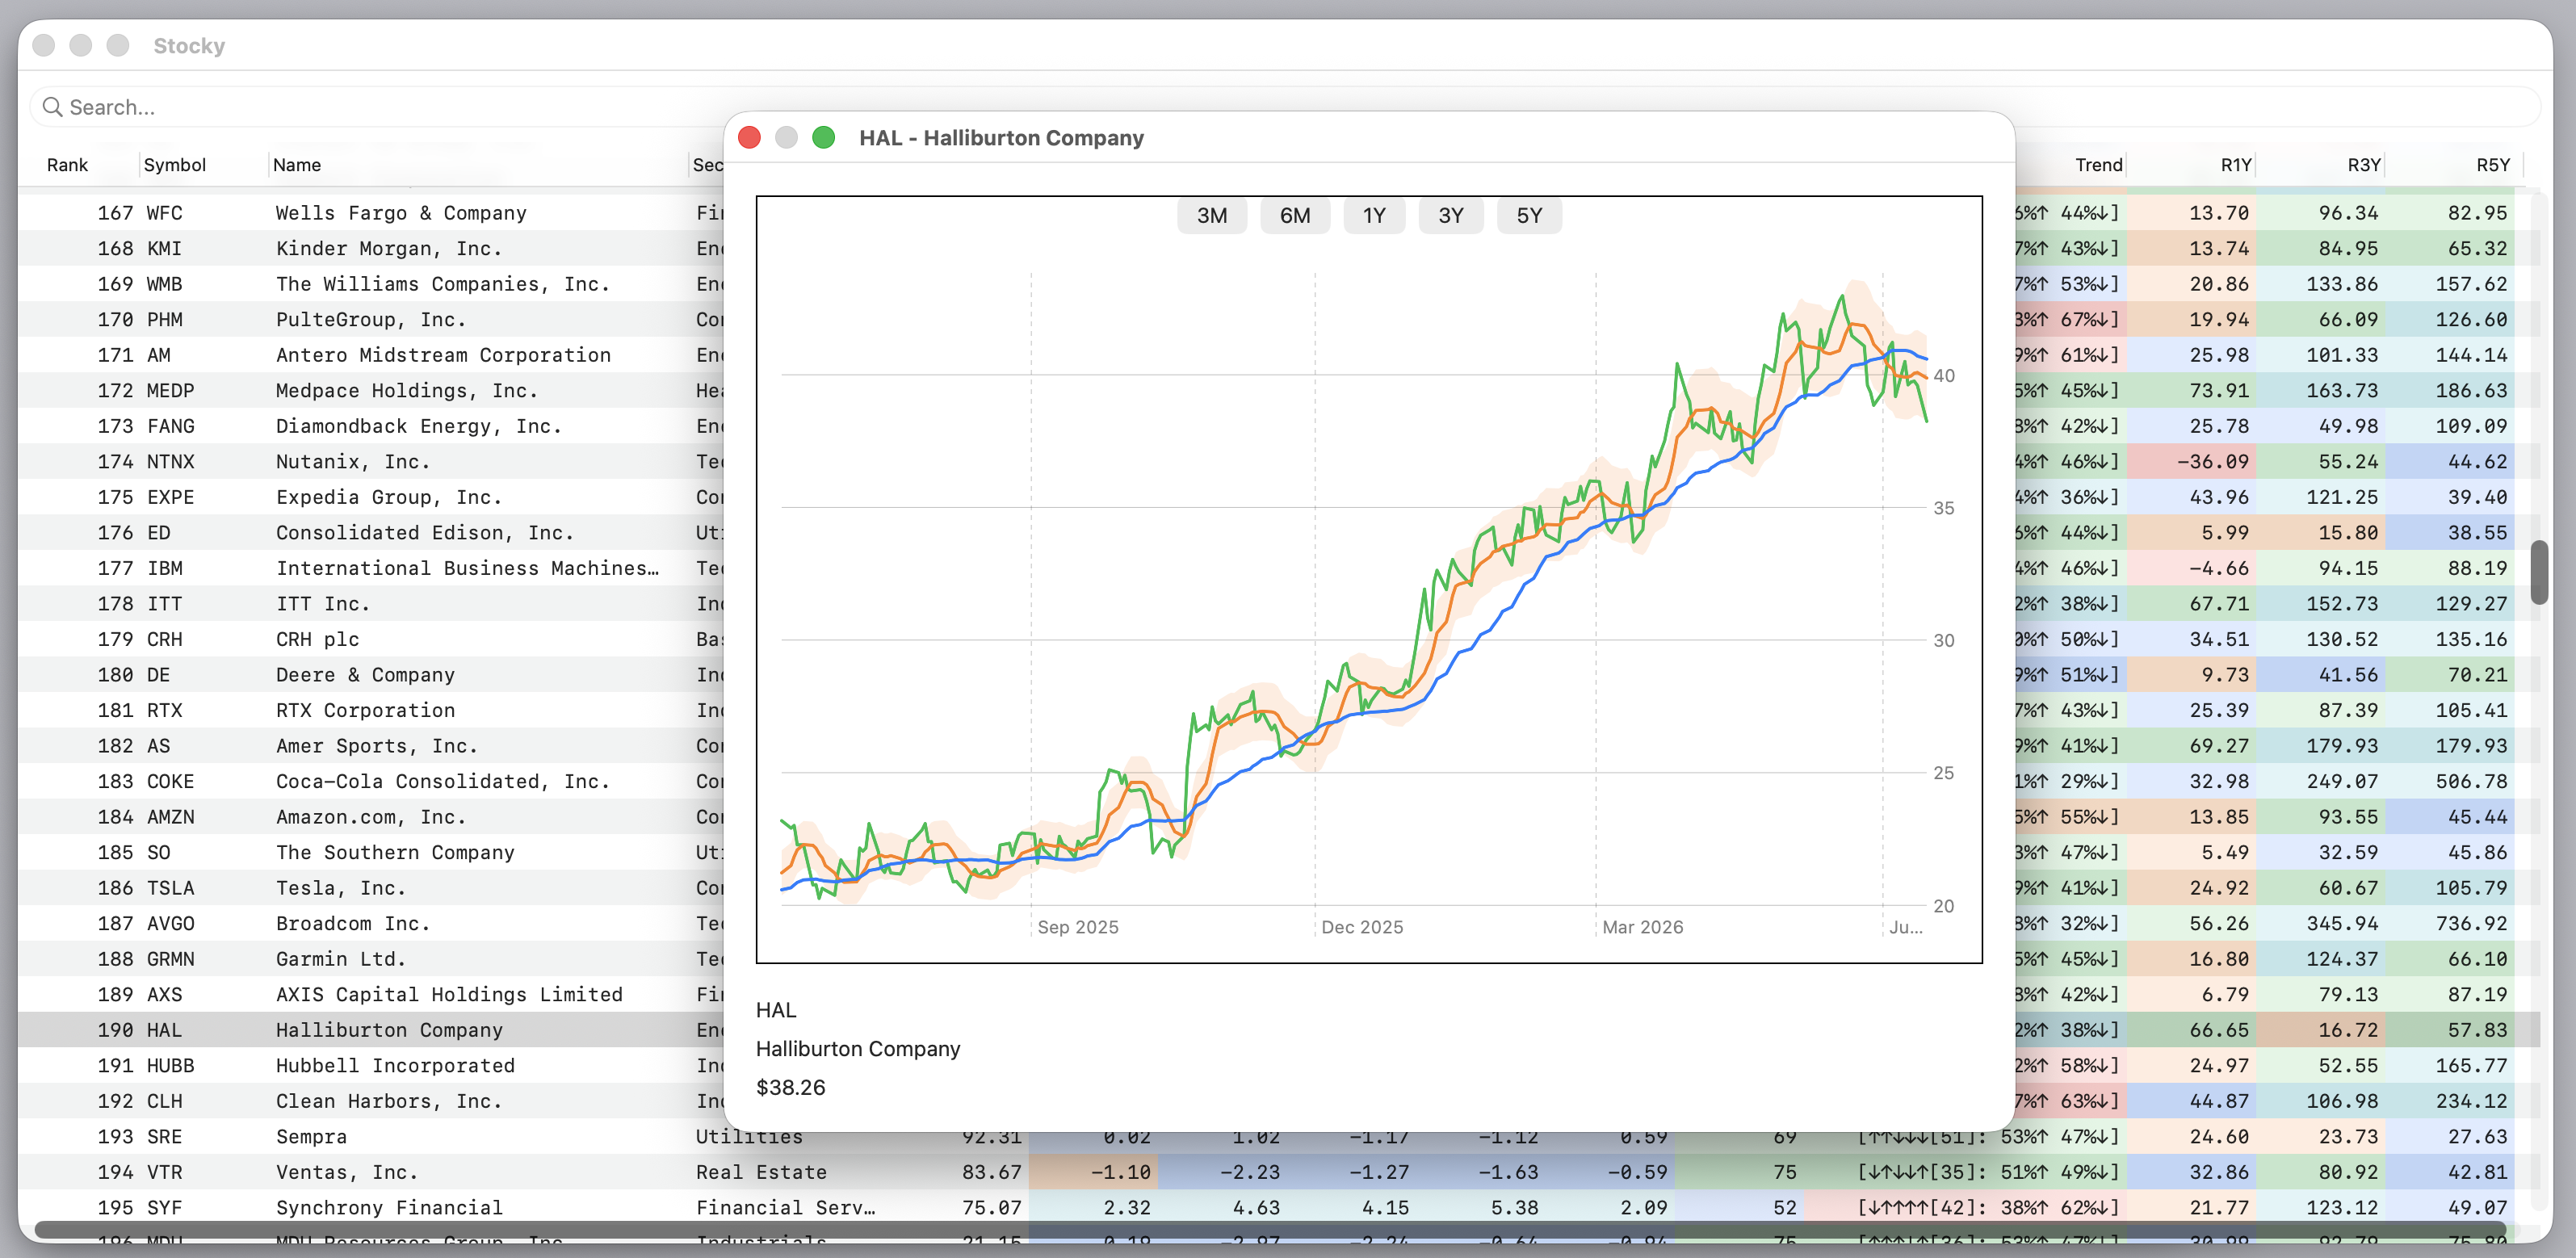
Task: Select the CRH plc row
Action: tap(1280, 639)
